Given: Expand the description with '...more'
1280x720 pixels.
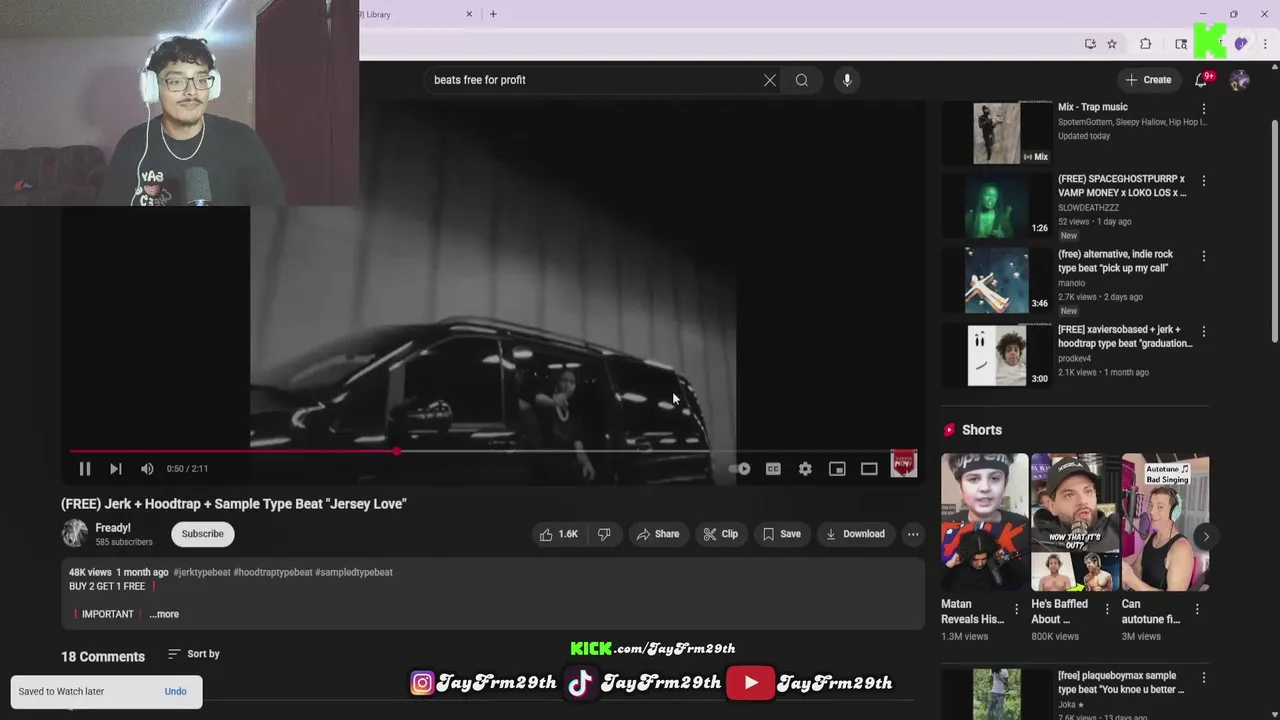Looking at the screenshot, I should [164, 614].
